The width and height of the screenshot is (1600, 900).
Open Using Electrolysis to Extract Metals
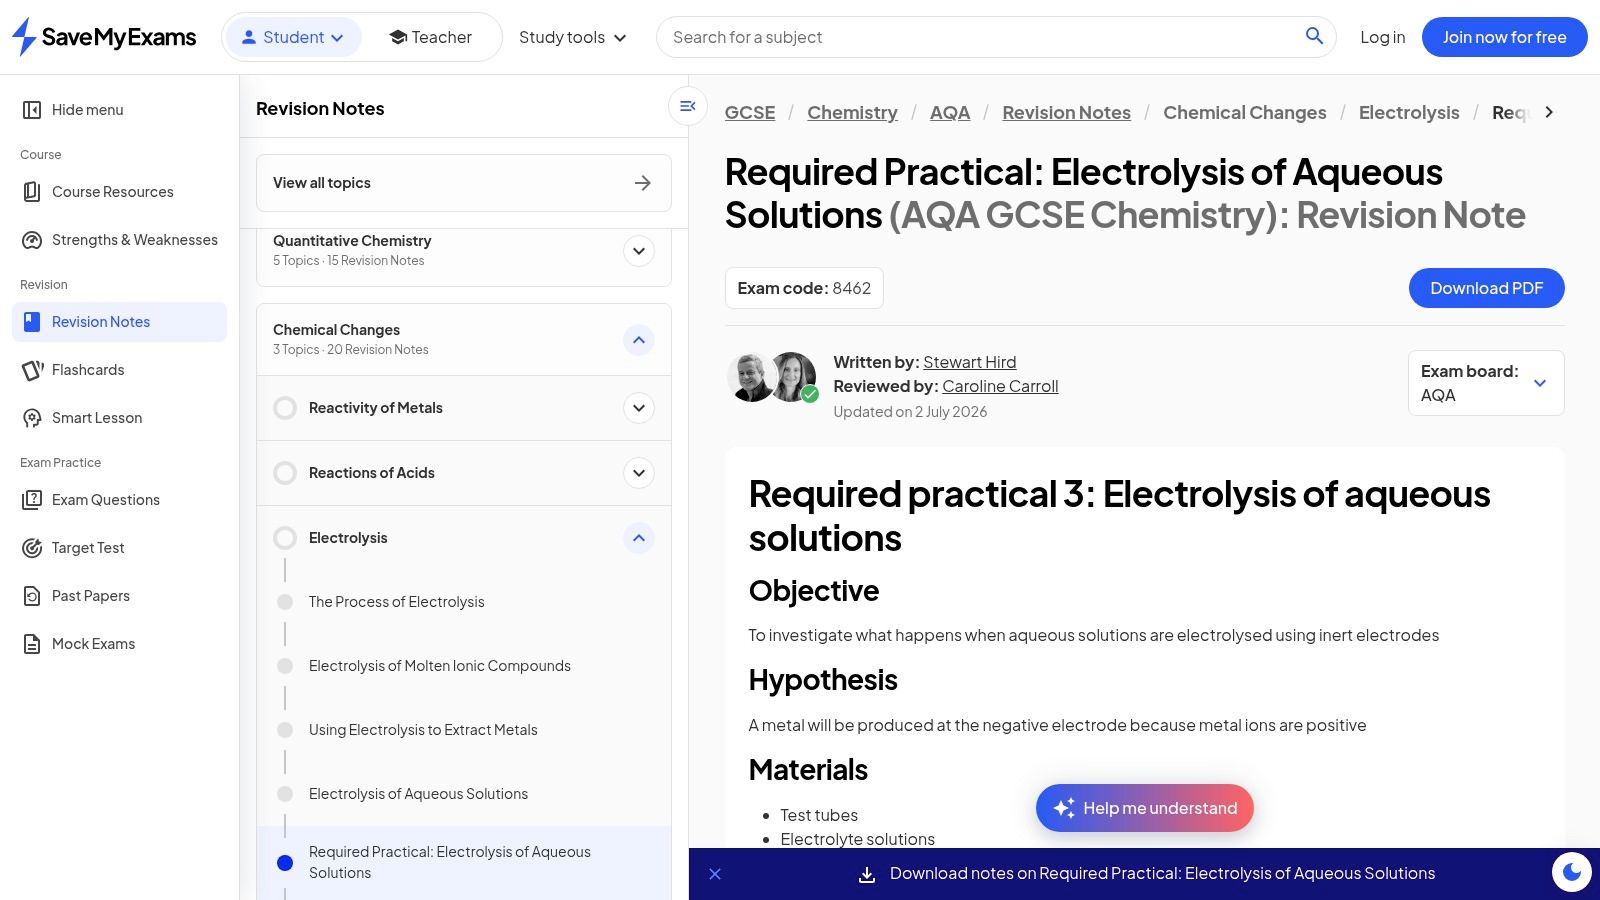[423, 730]
